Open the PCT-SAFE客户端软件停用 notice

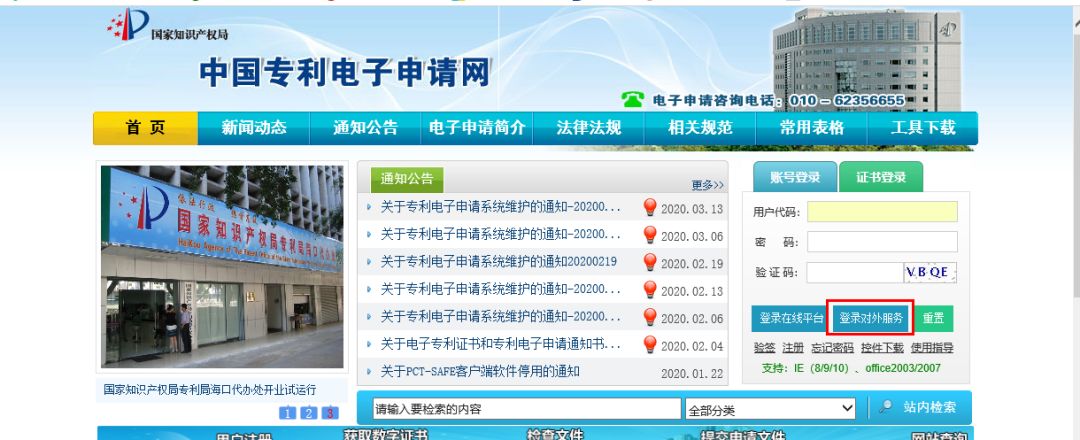pyautogui.click(x=480, y=372)
